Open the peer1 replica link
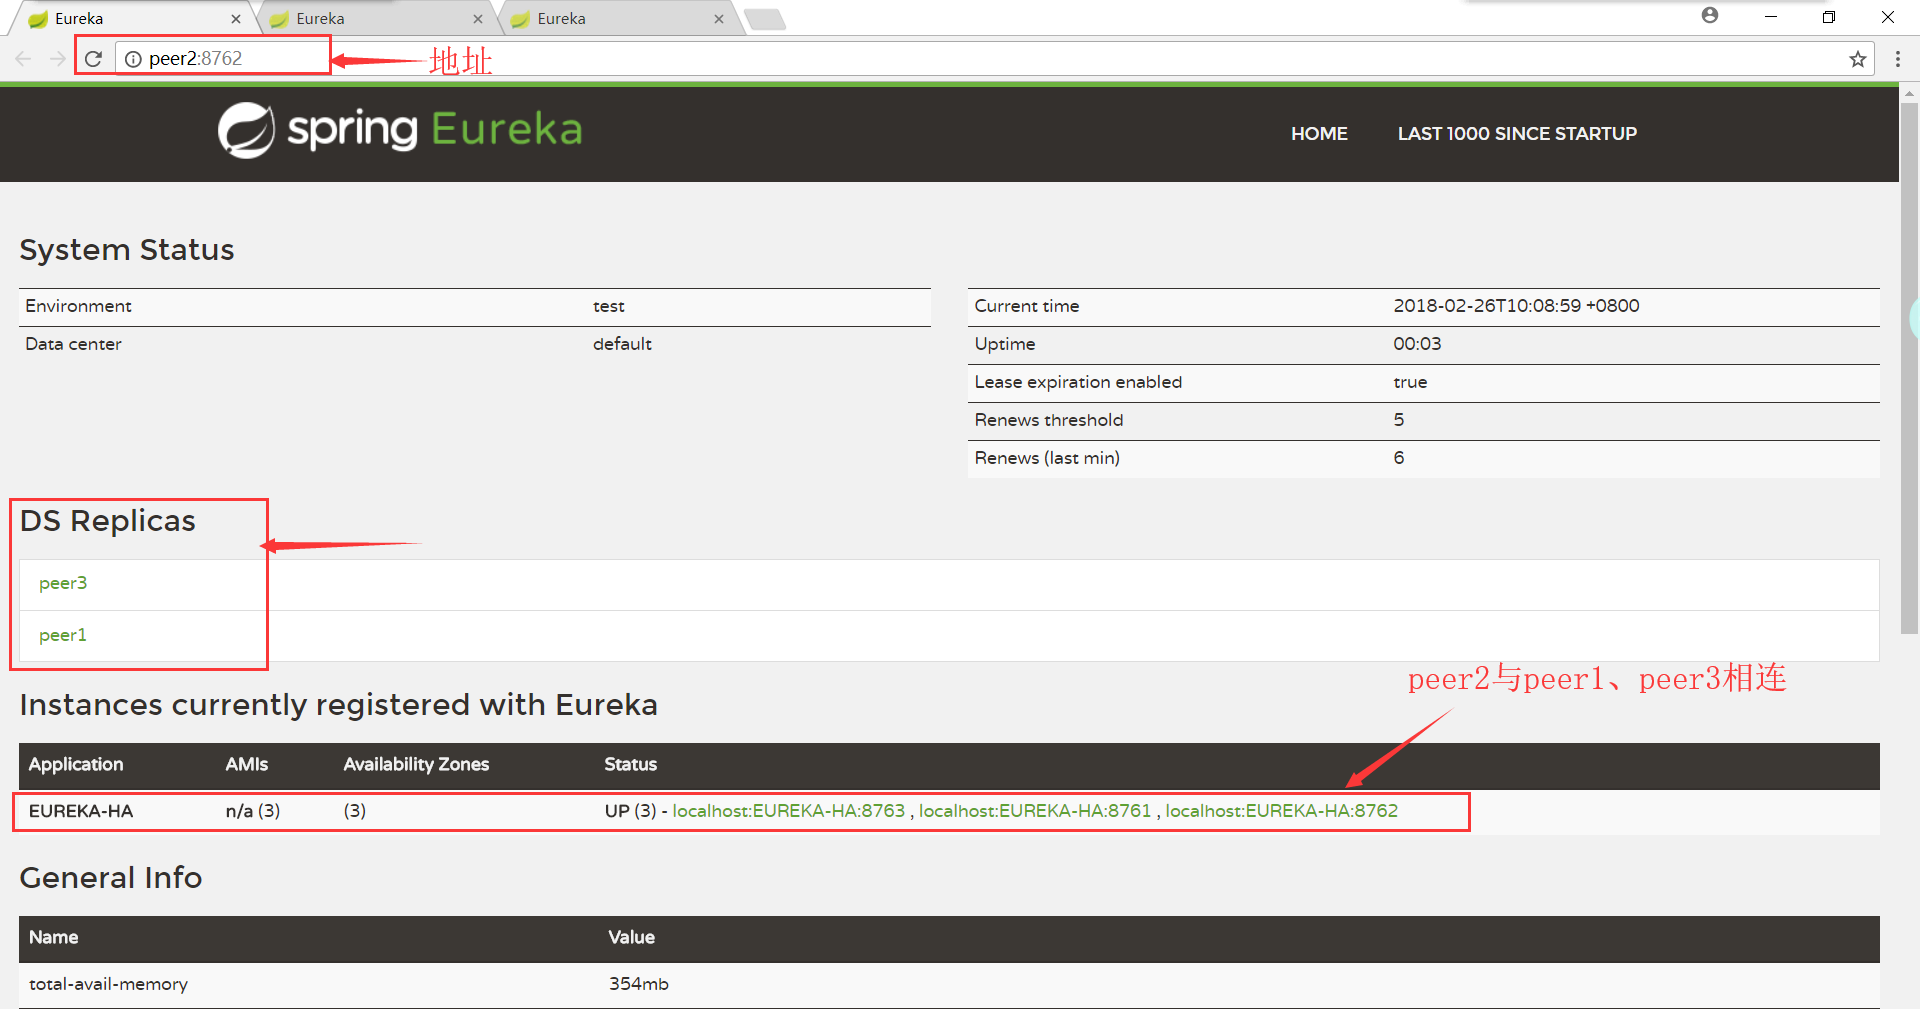Image resolution: width=1920 pixels, height=1009 pixels. point(63,635)
